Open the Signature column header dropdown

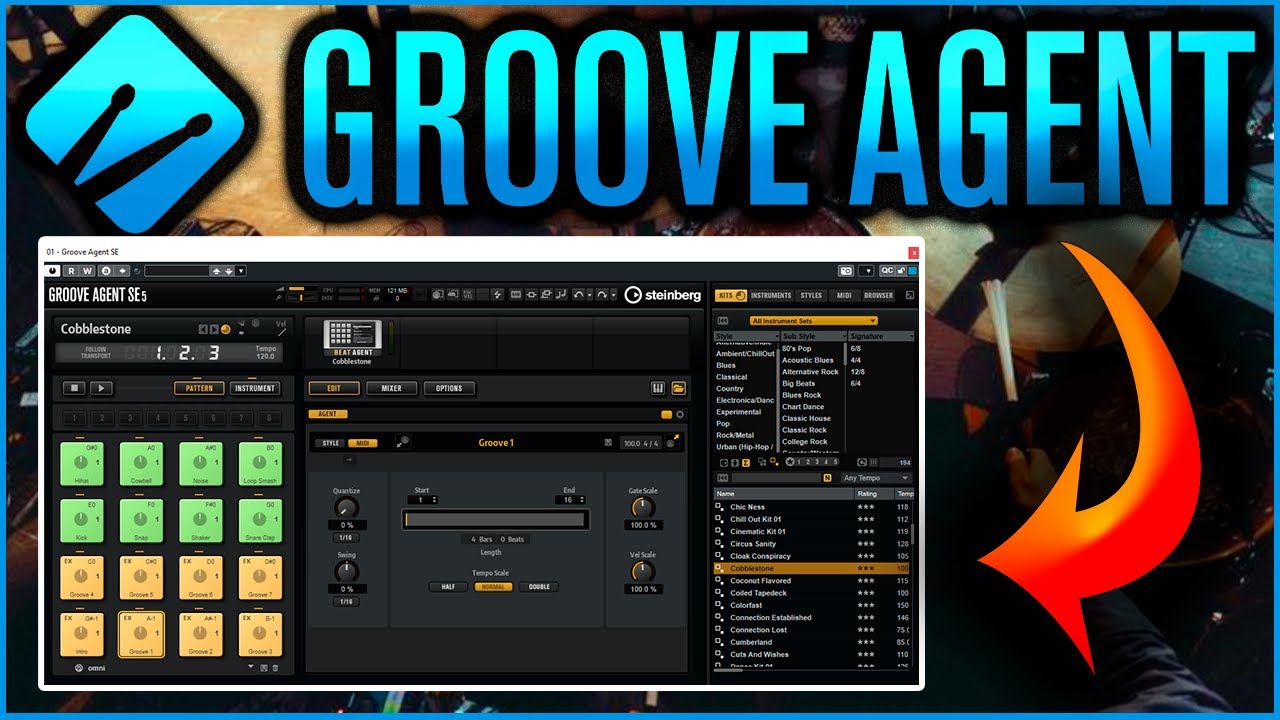880,337
